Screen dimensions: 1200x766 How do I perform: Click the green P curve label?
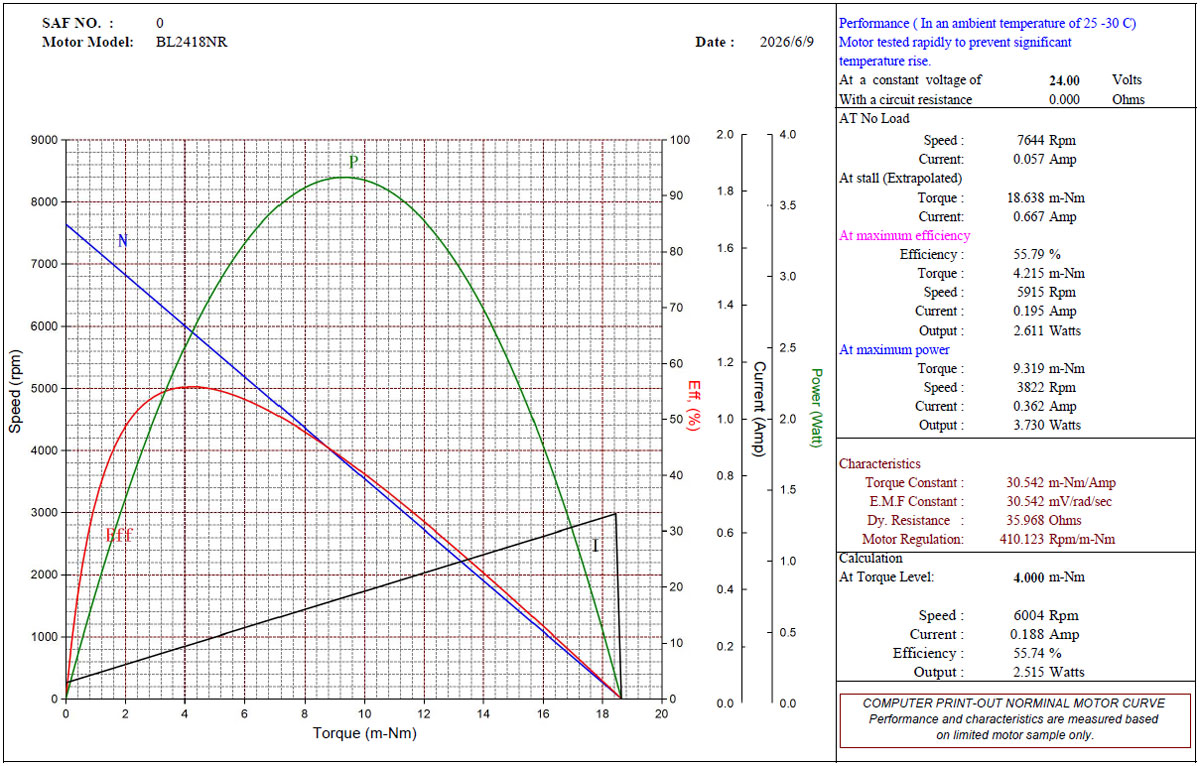[353, 161]
